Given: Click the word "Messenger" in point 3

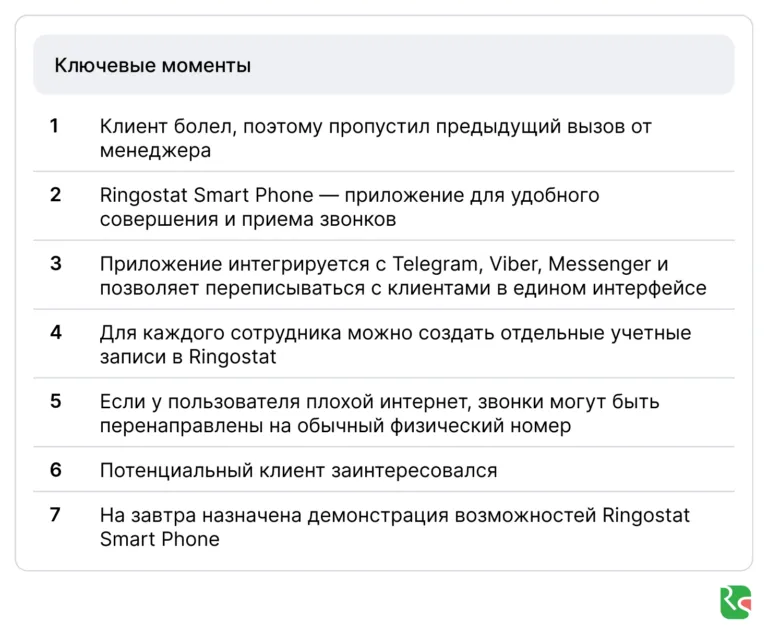Looking at the screenshot, I should [598, 264].
